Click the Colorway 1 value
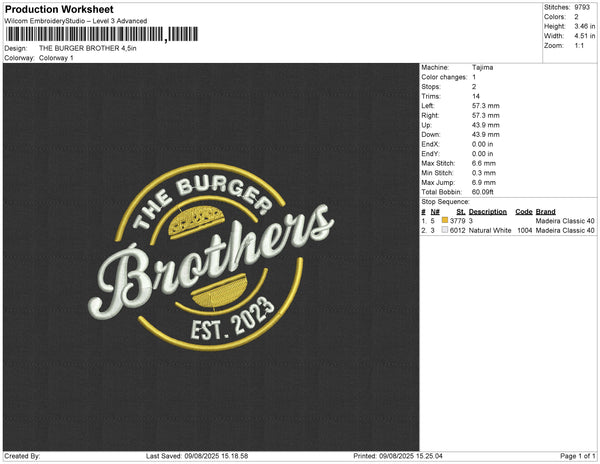Screen dimensions: 600x464 (x=56, y=58)
